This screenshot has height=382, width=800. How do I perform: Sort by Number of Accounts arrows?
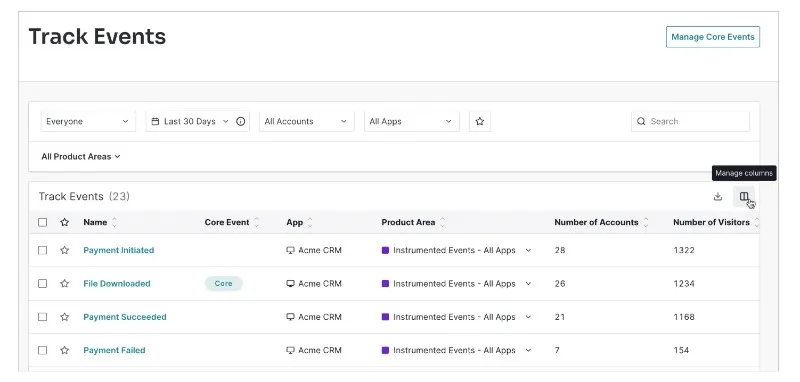[645, 222]
